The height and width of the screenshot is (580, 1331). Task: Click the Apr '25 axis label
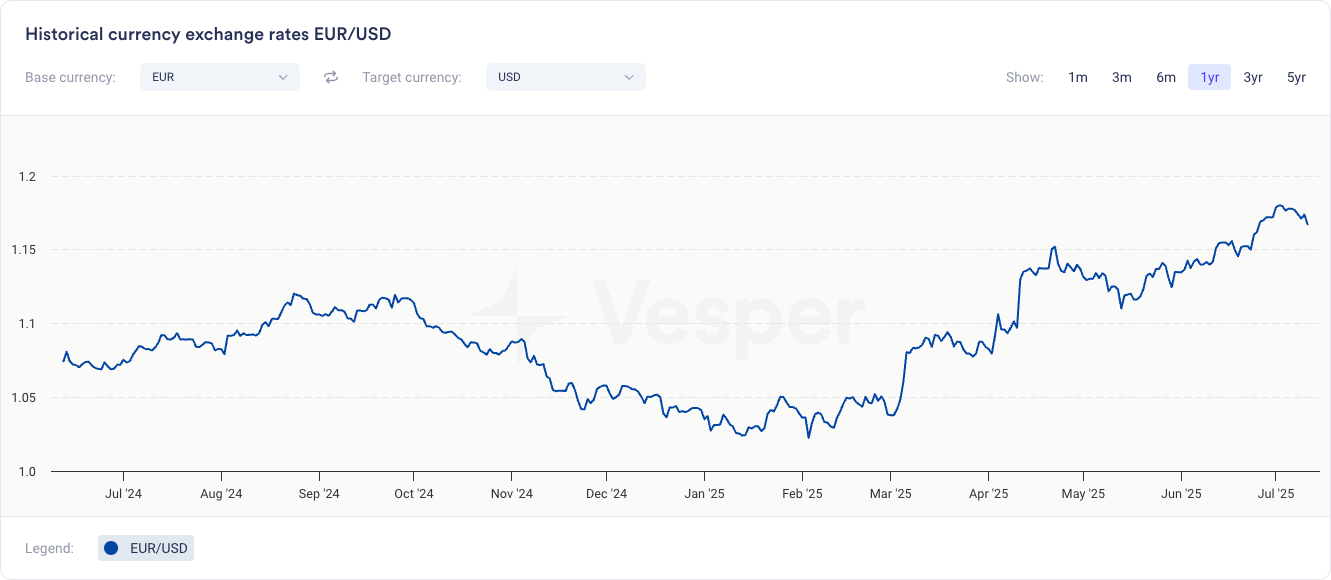[x=988, y=493]
